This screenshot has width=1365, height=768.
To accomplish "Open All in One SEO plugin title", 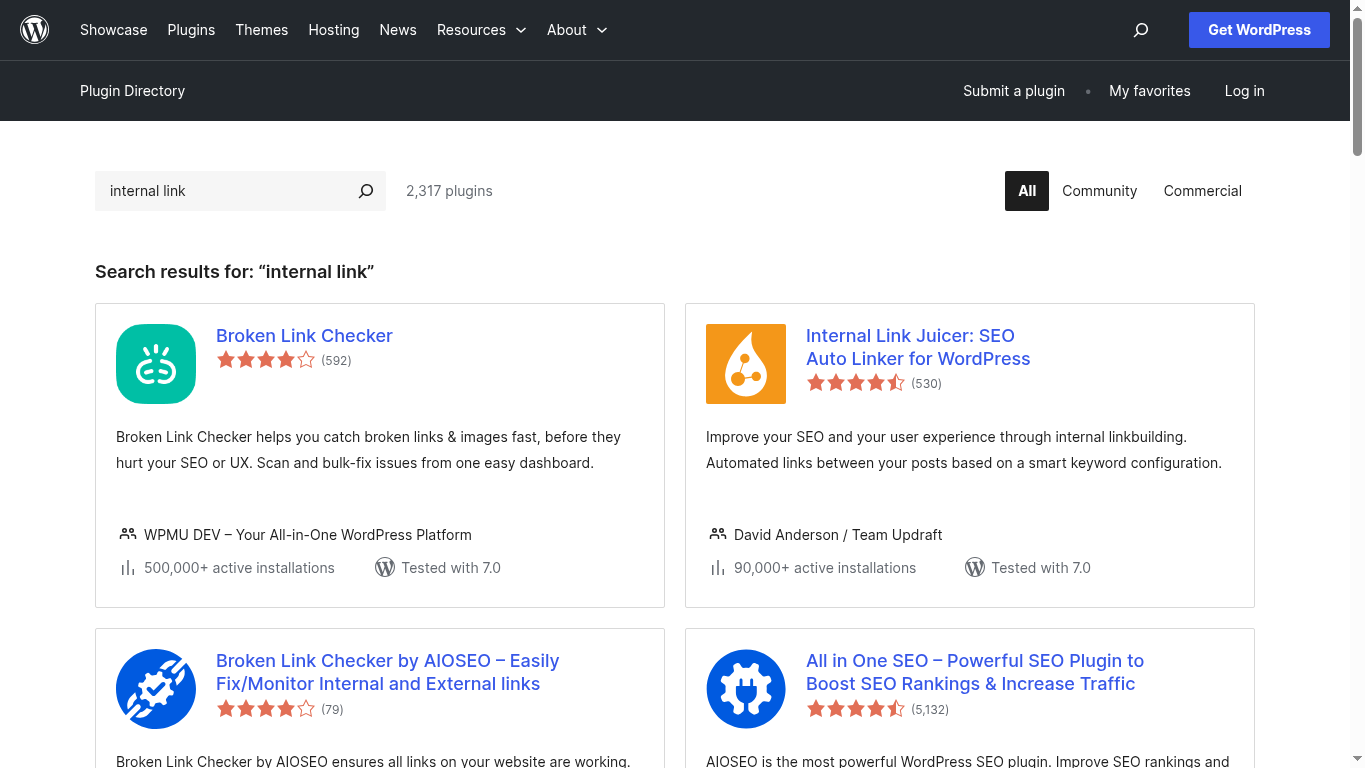I will 975,672.
